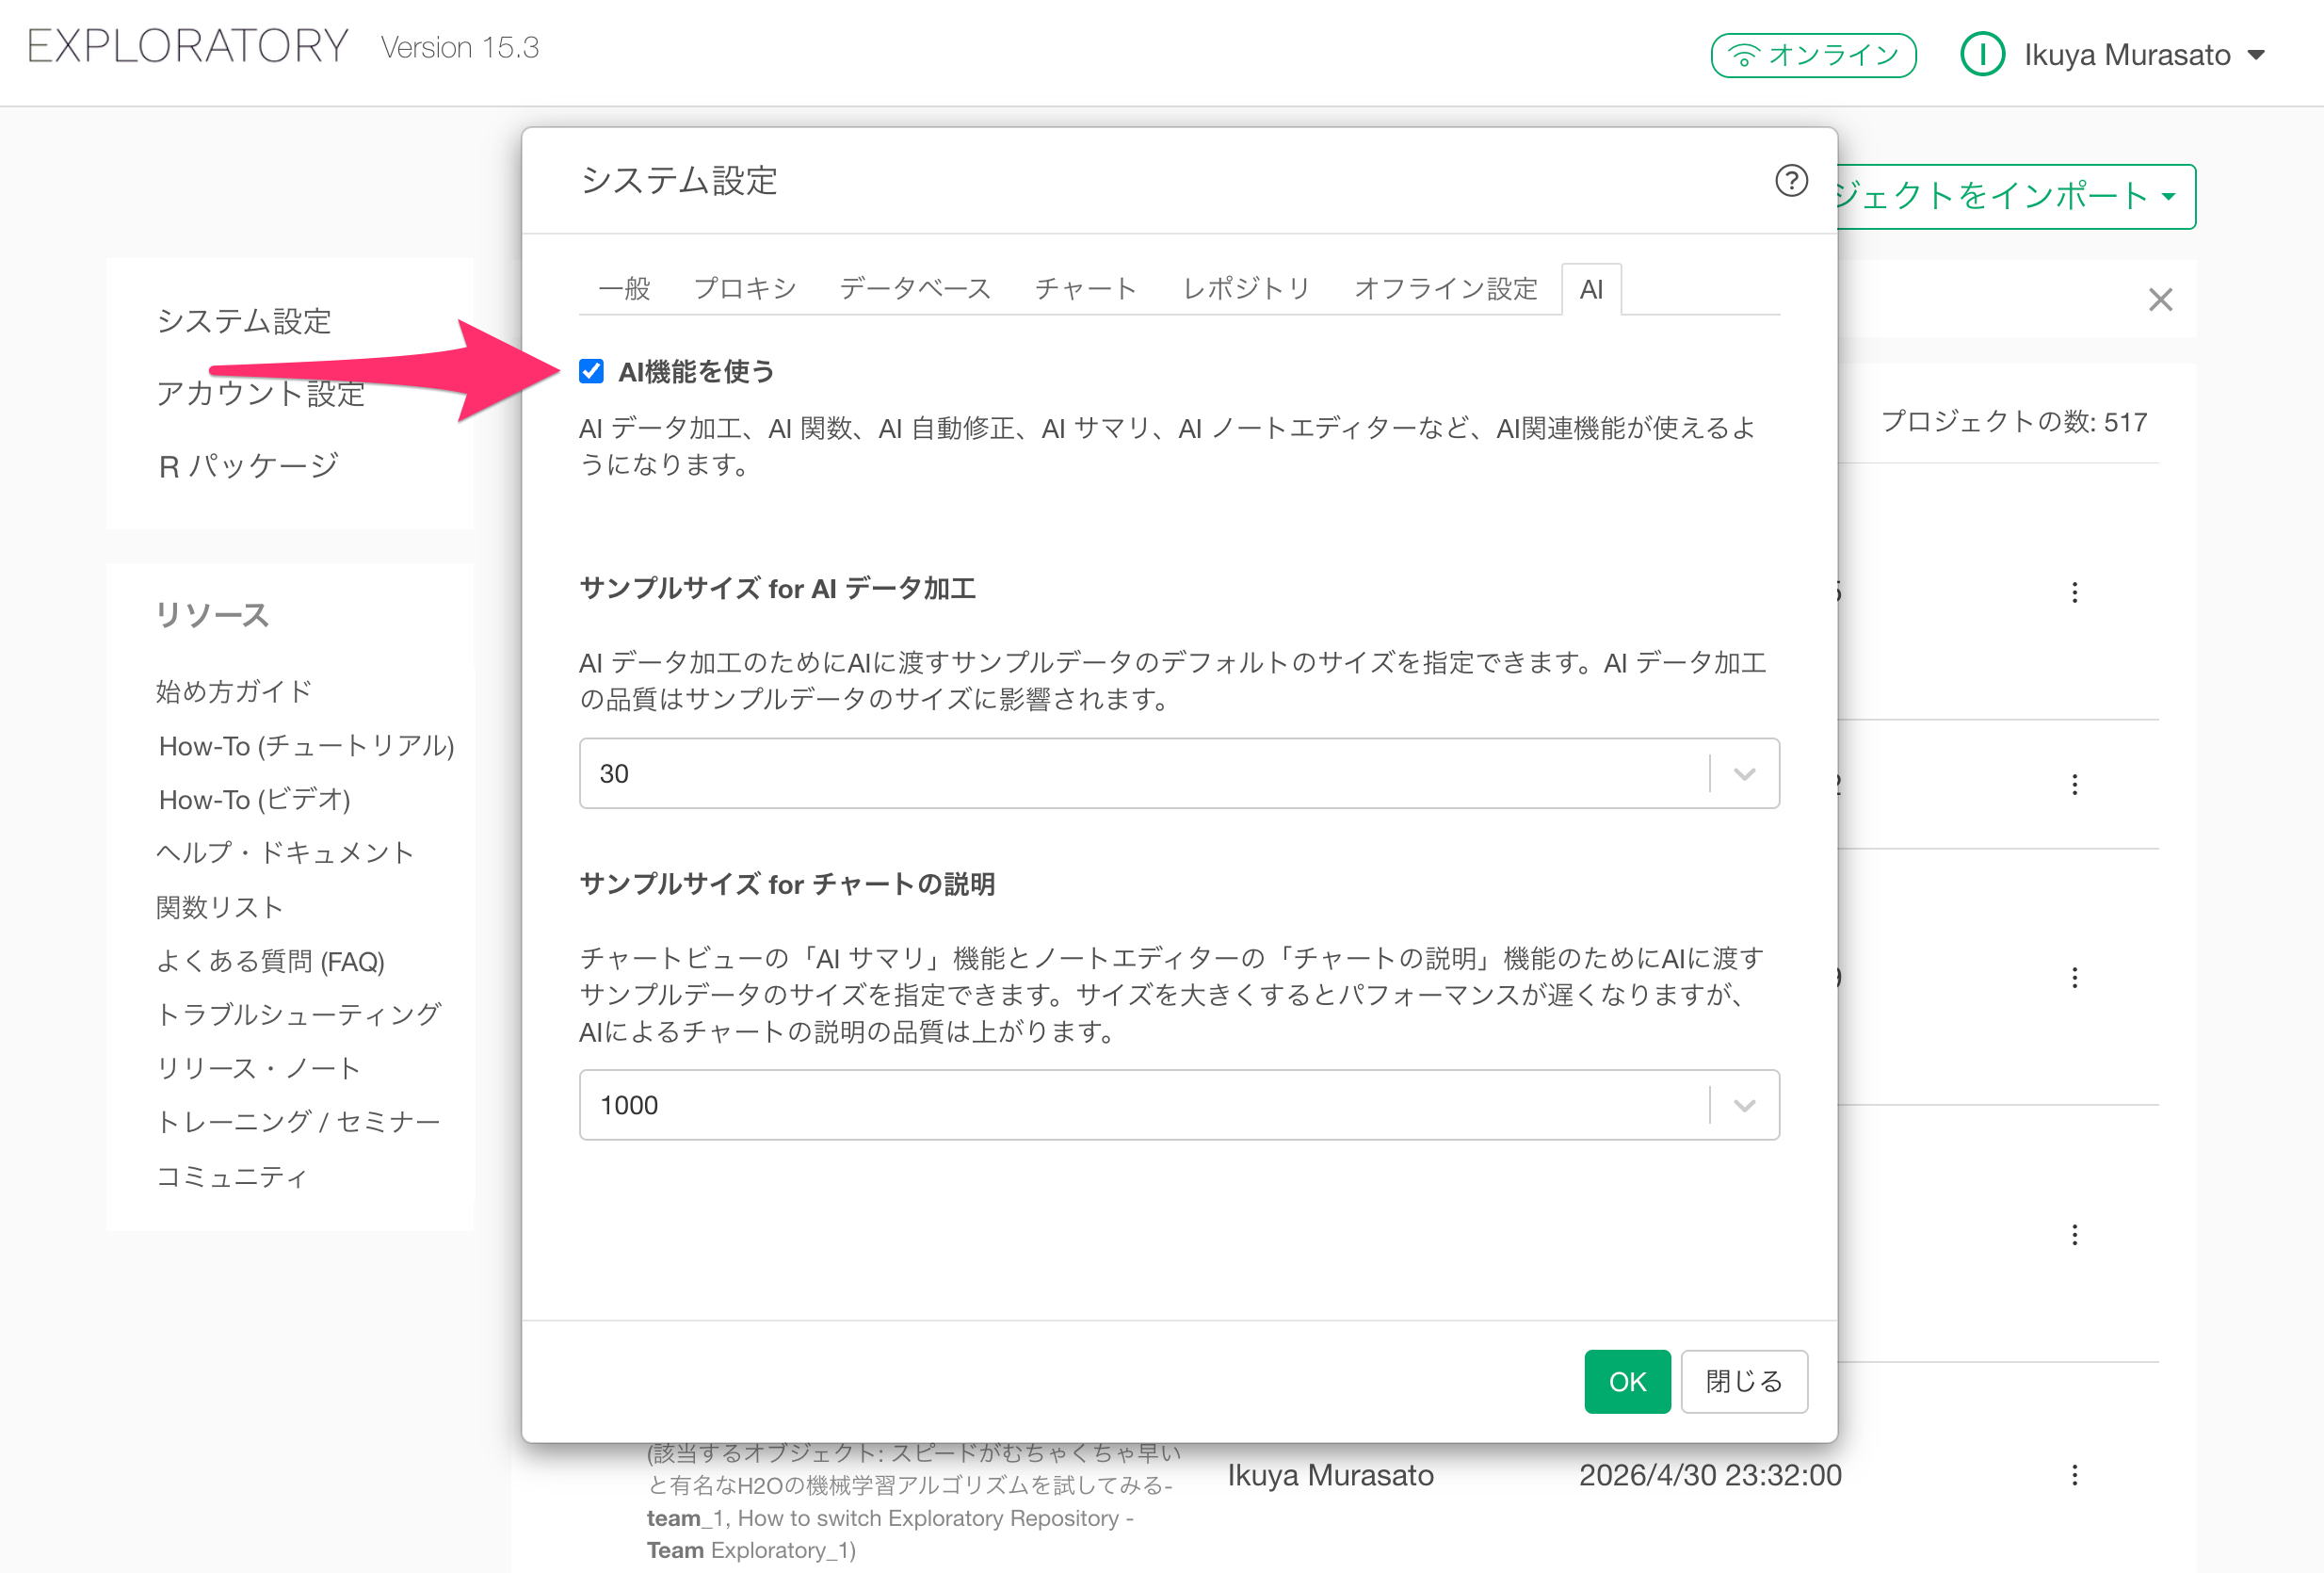Click Ikuya Murasato in the project row

(x=1330, y=1475)
